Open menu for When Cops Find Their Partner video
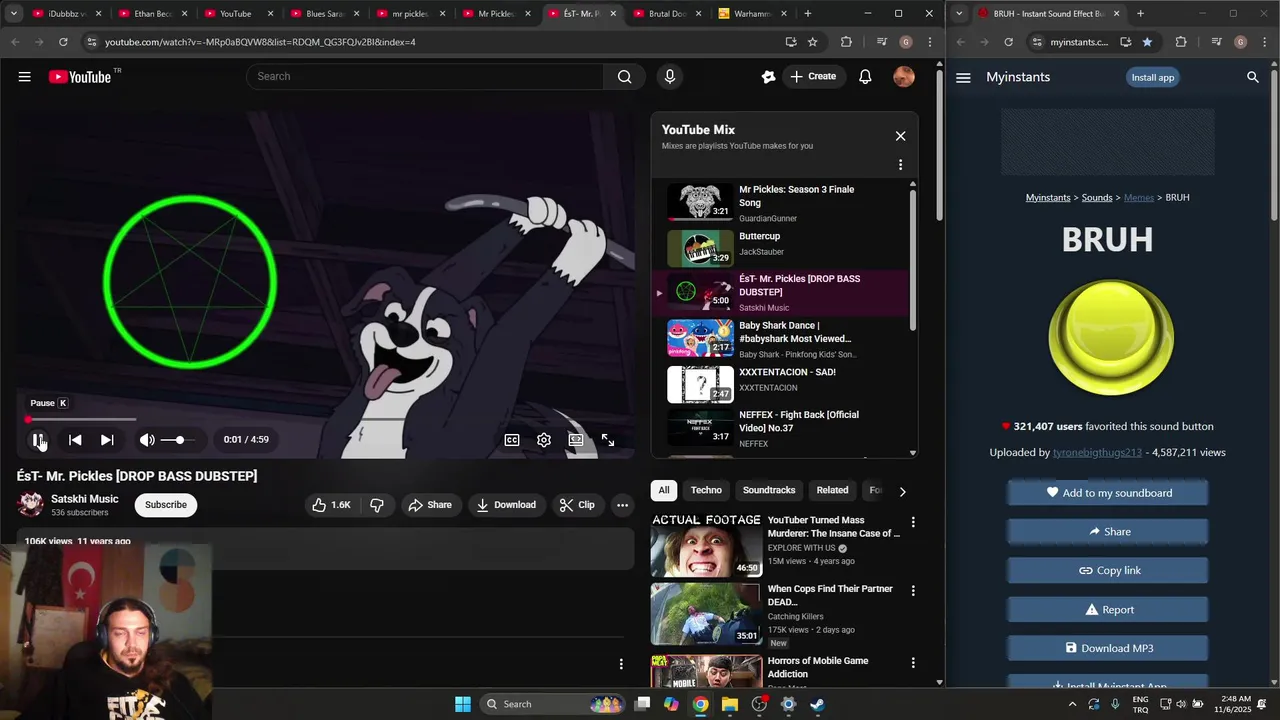The height and width of the screenshot is (720, 1280). [912, 591]
